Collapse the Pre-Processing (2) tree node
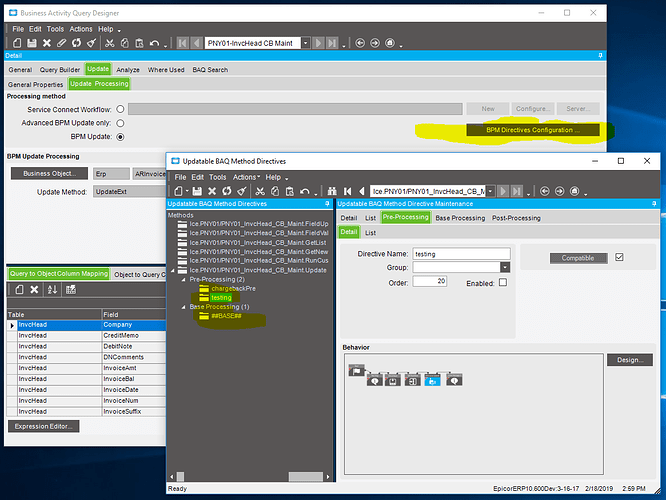Image resolution: width=666 pixels, height=500 pixels. 183,280
